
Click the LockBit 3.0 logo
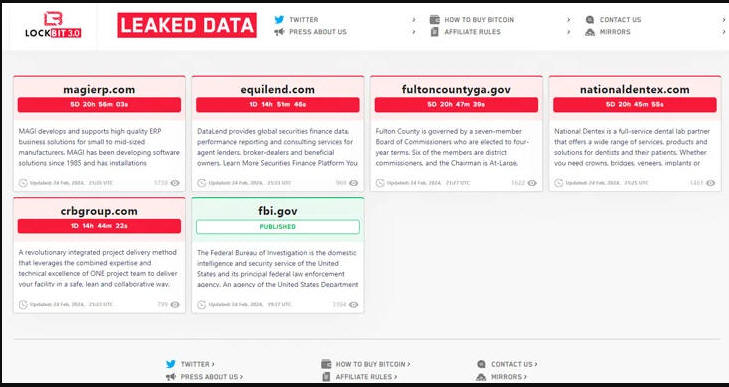(x=53, y=25)
